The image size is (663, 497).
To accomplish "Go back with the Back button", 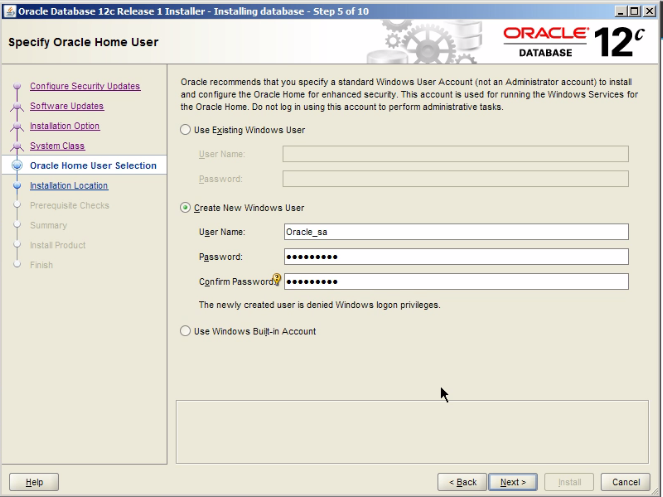I will 462,482.
